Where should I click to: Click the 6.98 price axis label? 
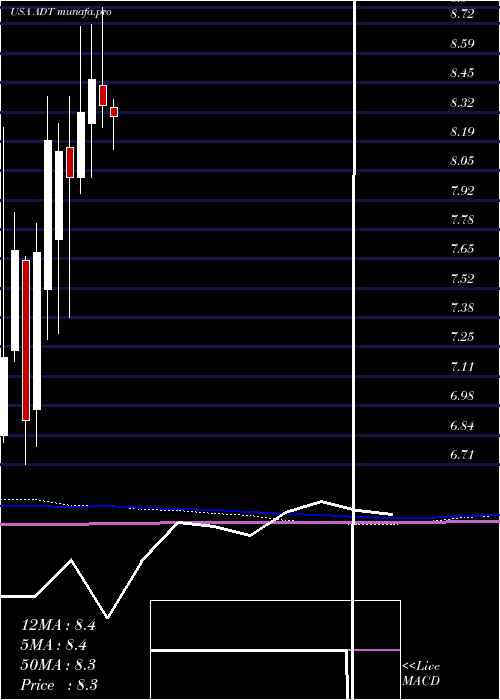coord(462,396)
